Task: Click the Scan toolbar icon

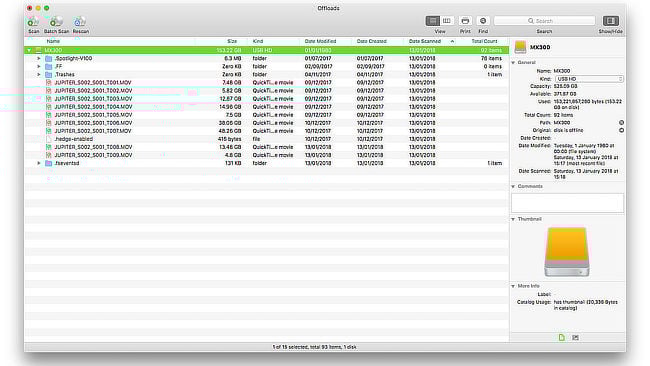Action: 33,22
